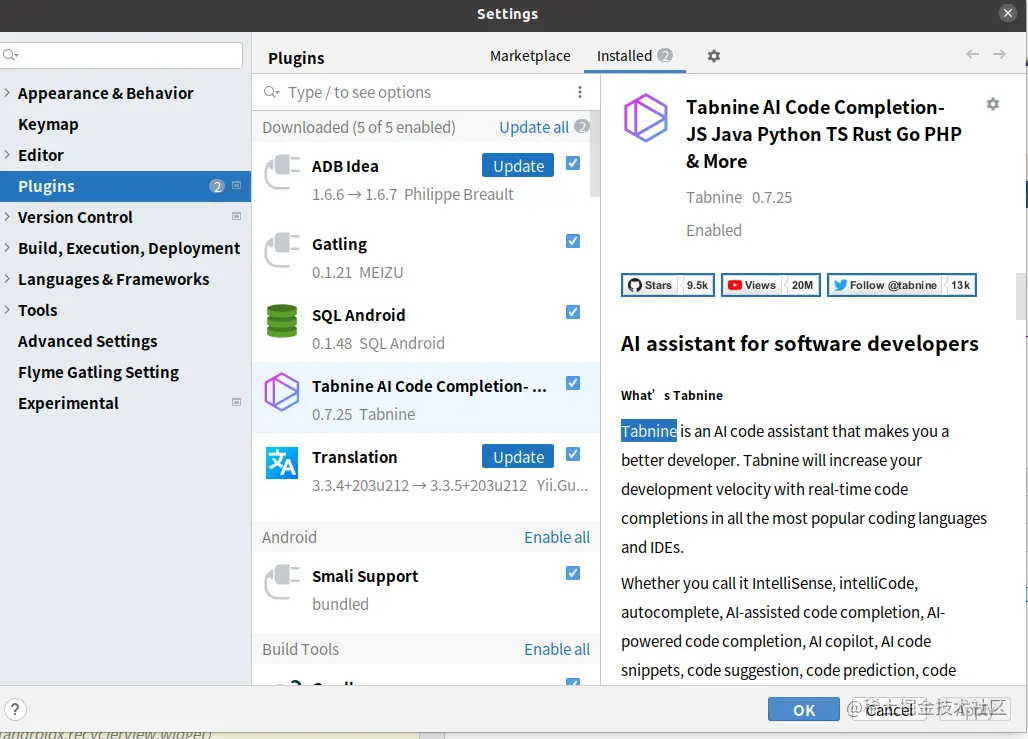The height and width of the screenshot is (739, 1028).
Task: Disable the Gatling plugin checkbox
Action: (572, 241)
